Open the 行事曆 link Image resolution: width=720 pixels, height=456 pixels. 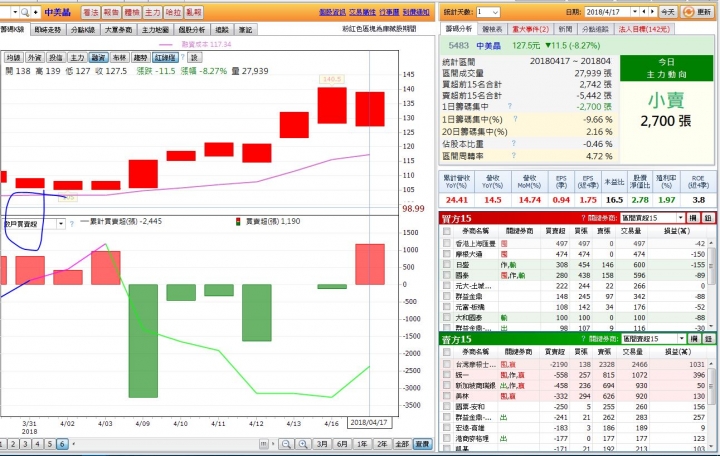tap(389, 12)
